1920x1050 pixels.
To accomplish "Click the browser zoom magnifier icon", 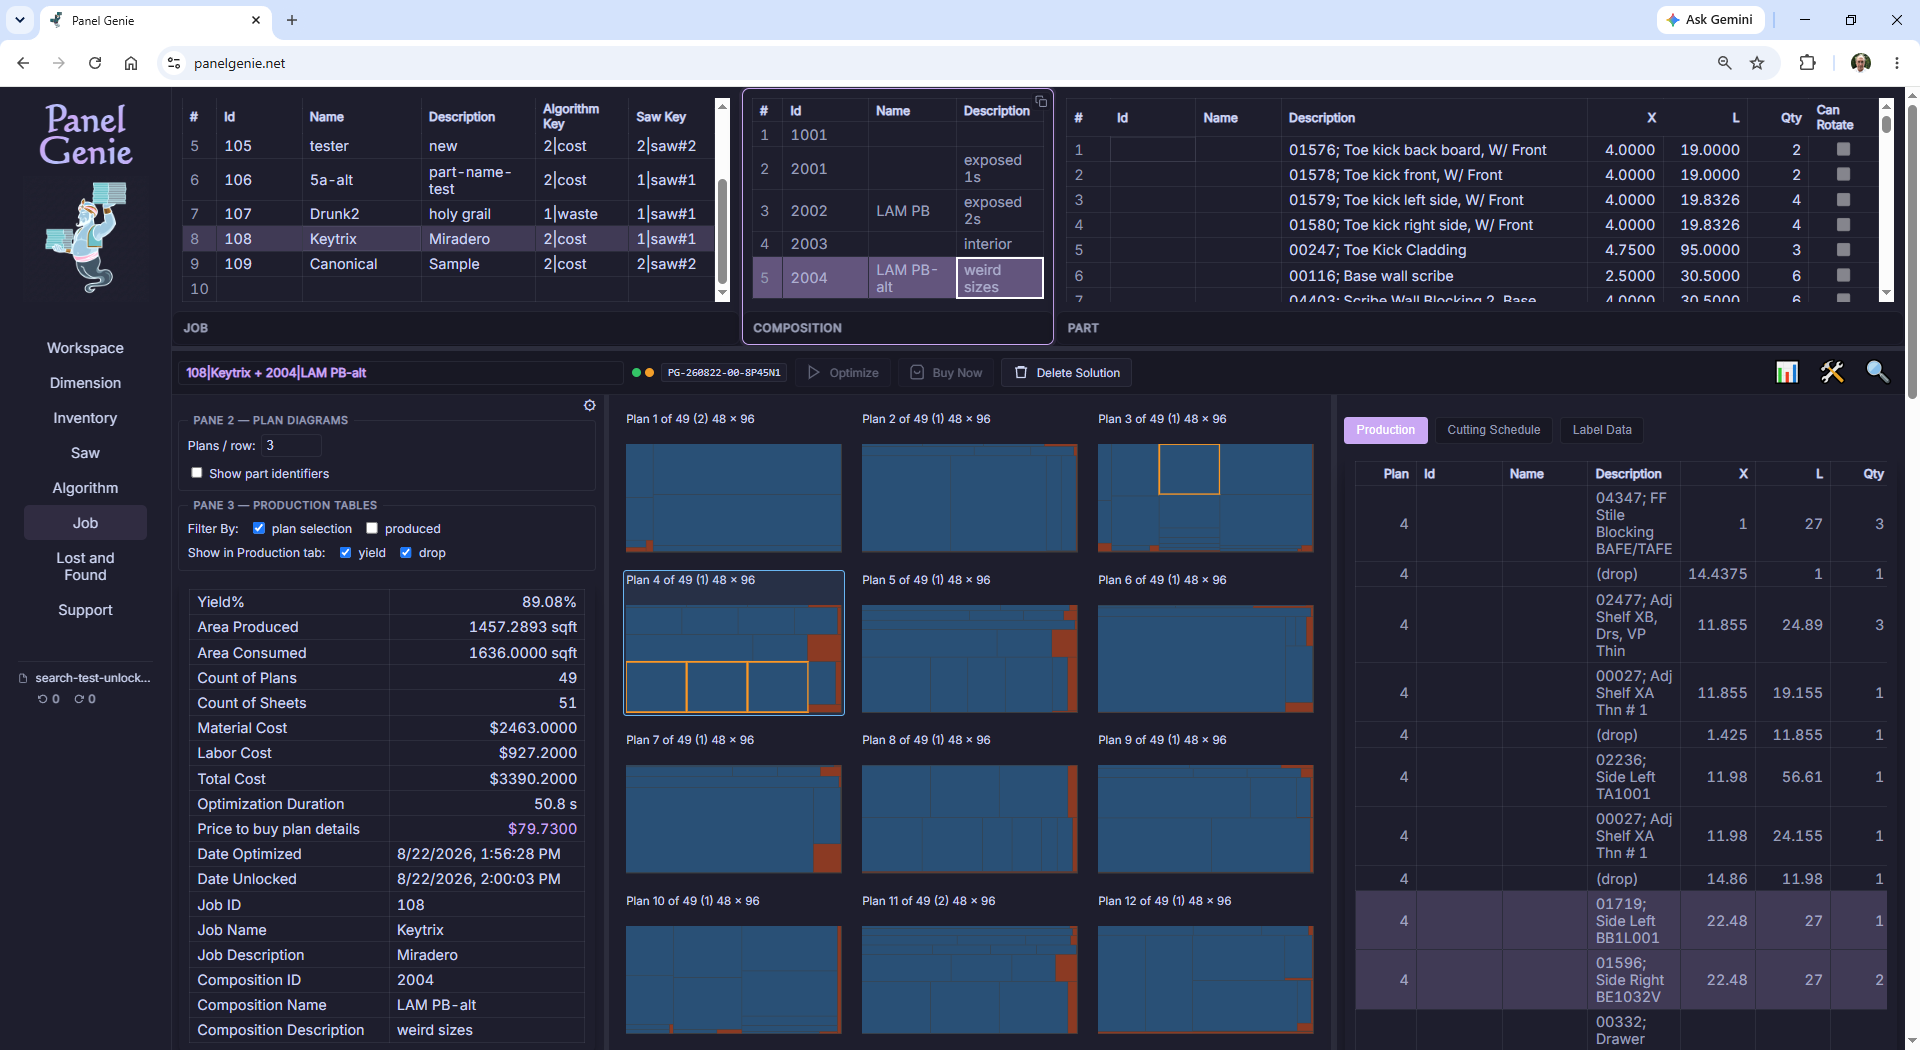I will pos(1724,63).
